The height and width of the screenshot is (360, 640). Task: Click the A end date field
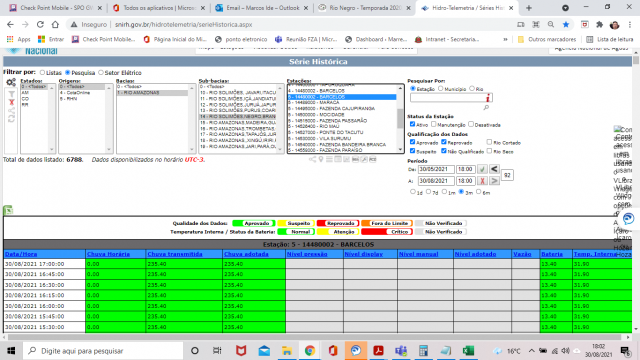coord(436,181)
